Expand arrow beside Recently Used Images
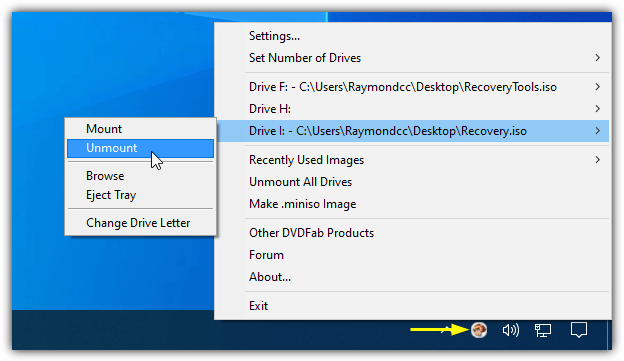The image size is (624, 361). tap(597, 160)
